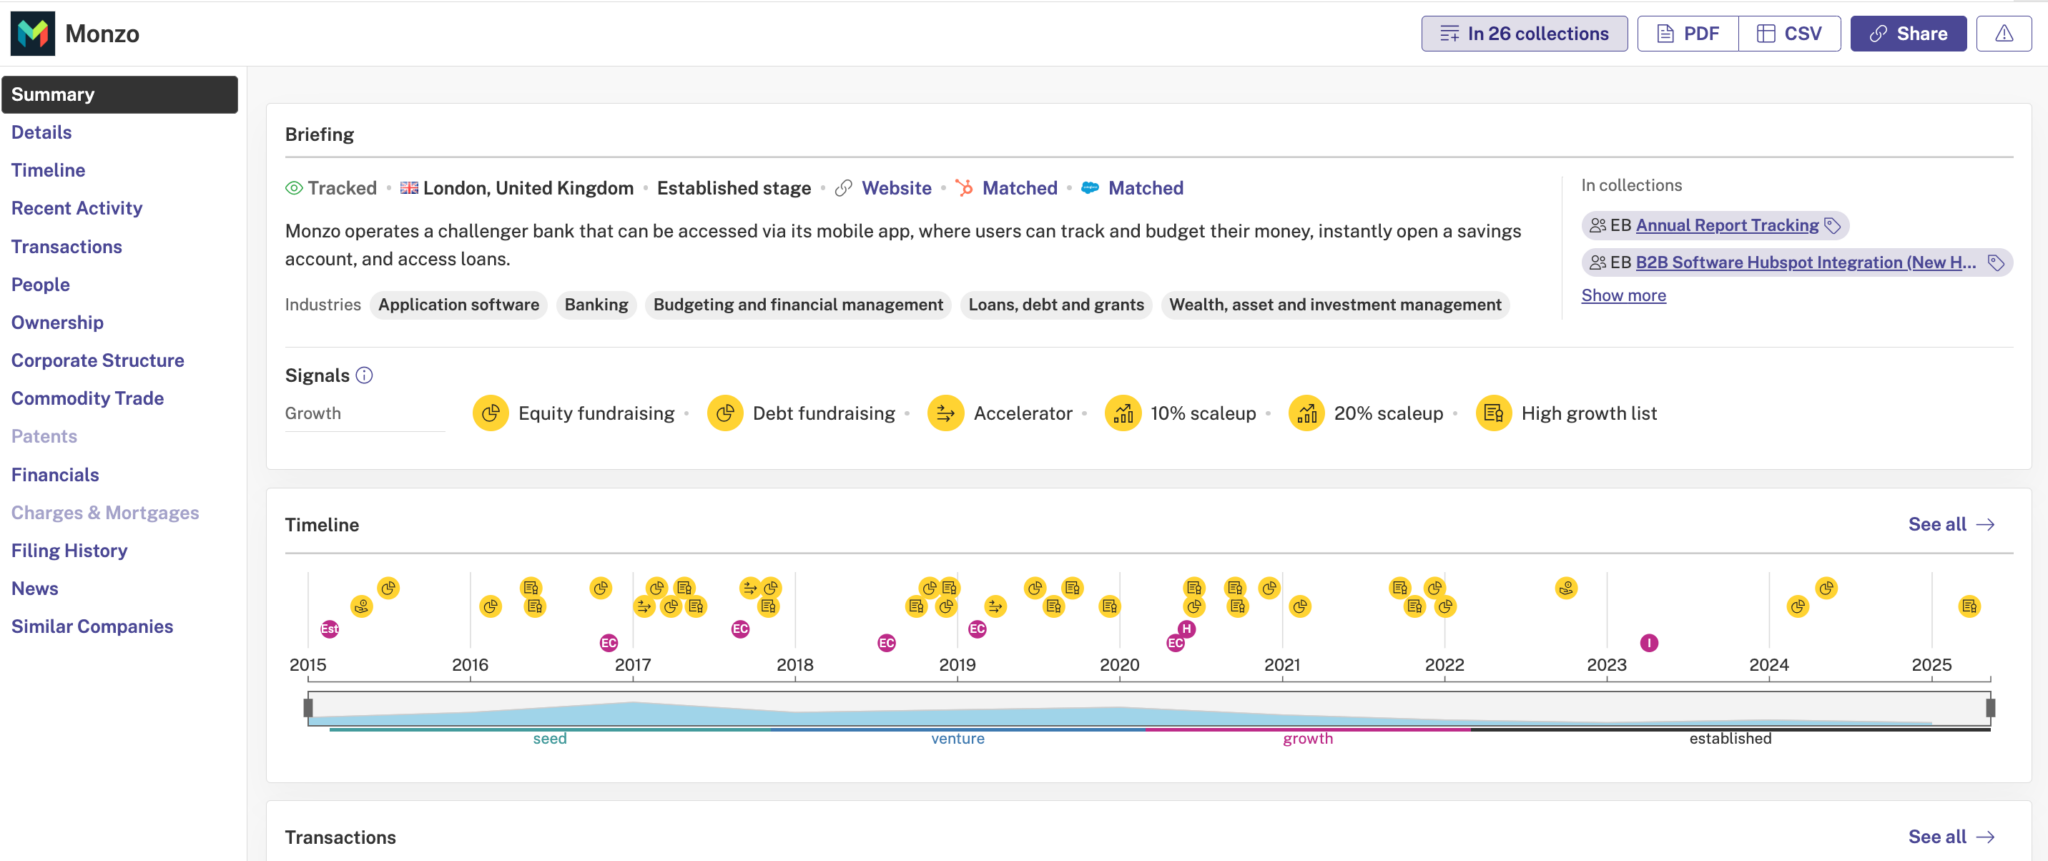2048x861 pixels.
Task: Click tag icon beside Annual Report Tracking
Action: (x=1832, y=226)
